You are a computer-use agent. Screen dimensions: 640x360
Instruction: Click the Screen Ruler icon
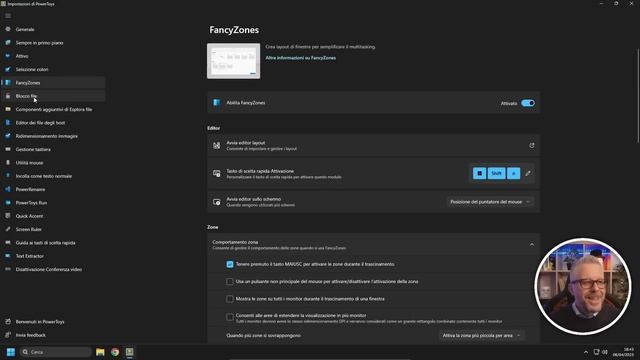(8, 229)
